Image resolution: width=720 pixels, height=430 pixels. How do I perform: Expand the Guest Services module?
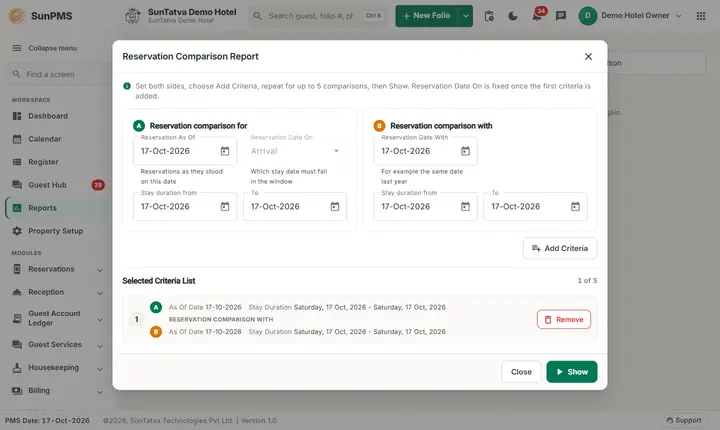(100, 345)
